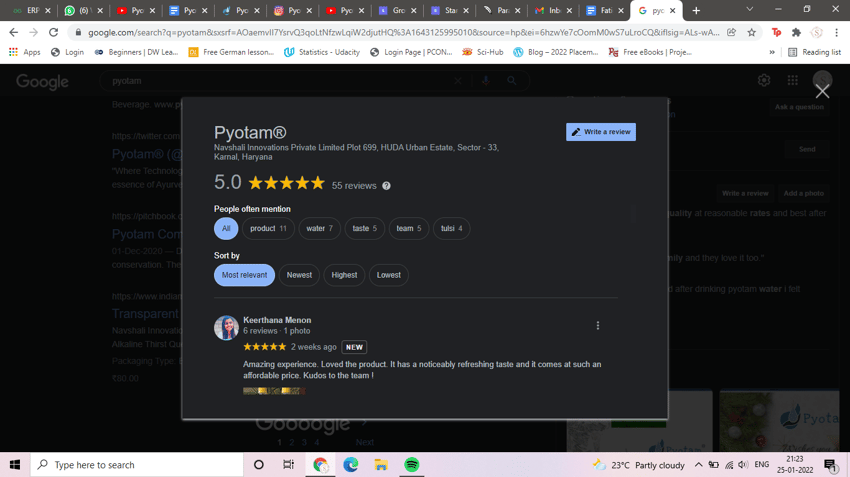Open Task View in taskbar
The height and width of the screenshot is (477, 850).
click(x=288, y=465)
